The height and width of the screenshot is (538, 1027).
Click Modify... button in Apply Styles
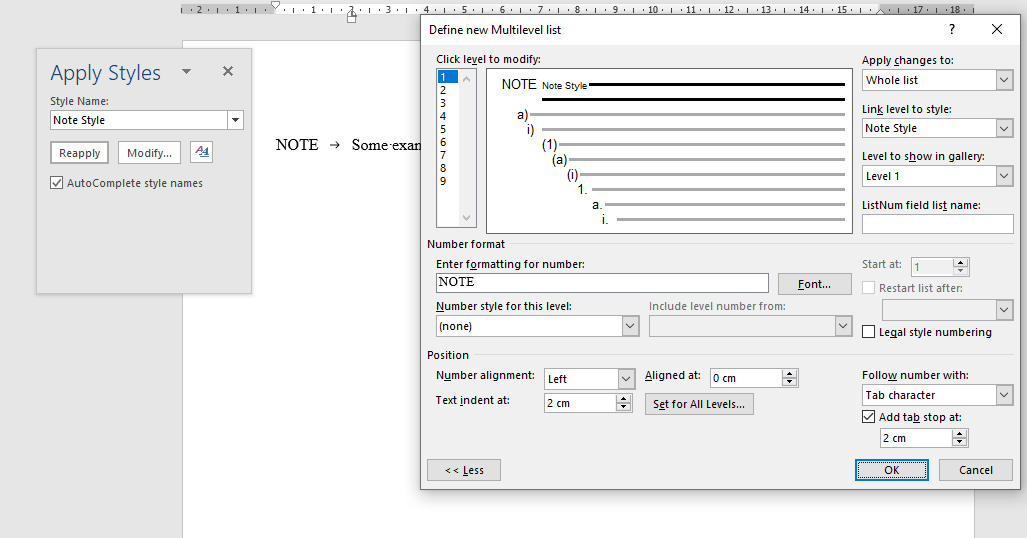pos(149,153)
